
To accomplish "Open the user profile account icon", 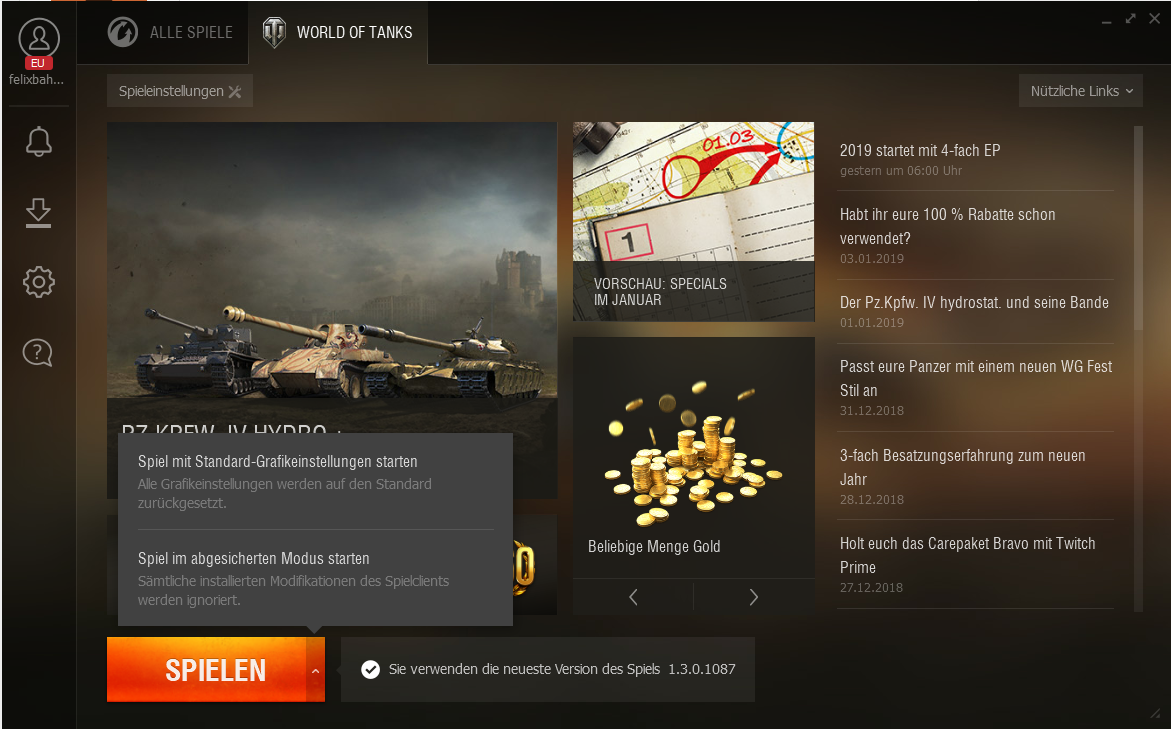I will coord(39,38).
